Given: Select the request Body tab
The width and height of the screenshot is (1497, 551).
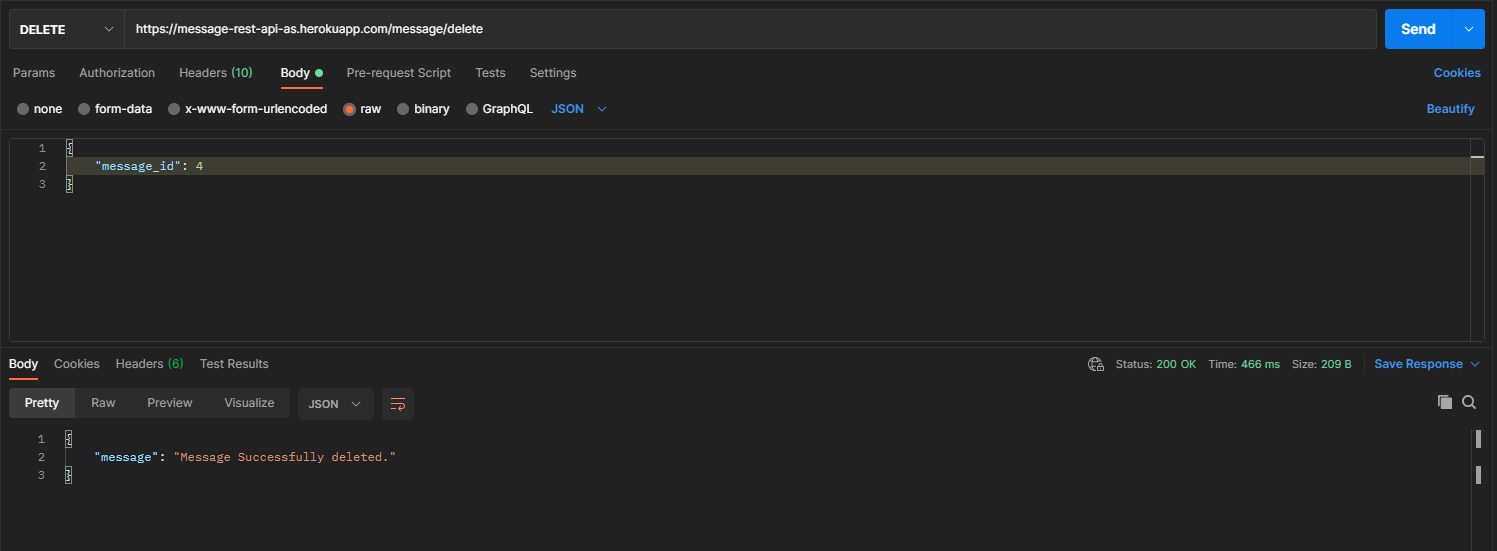Looking at the screenshot, I should coord(301,73).
